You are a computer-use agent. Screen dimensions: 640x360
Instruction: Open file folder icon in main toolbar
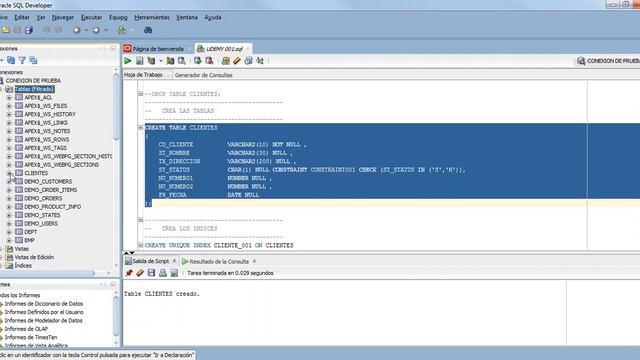6,30
